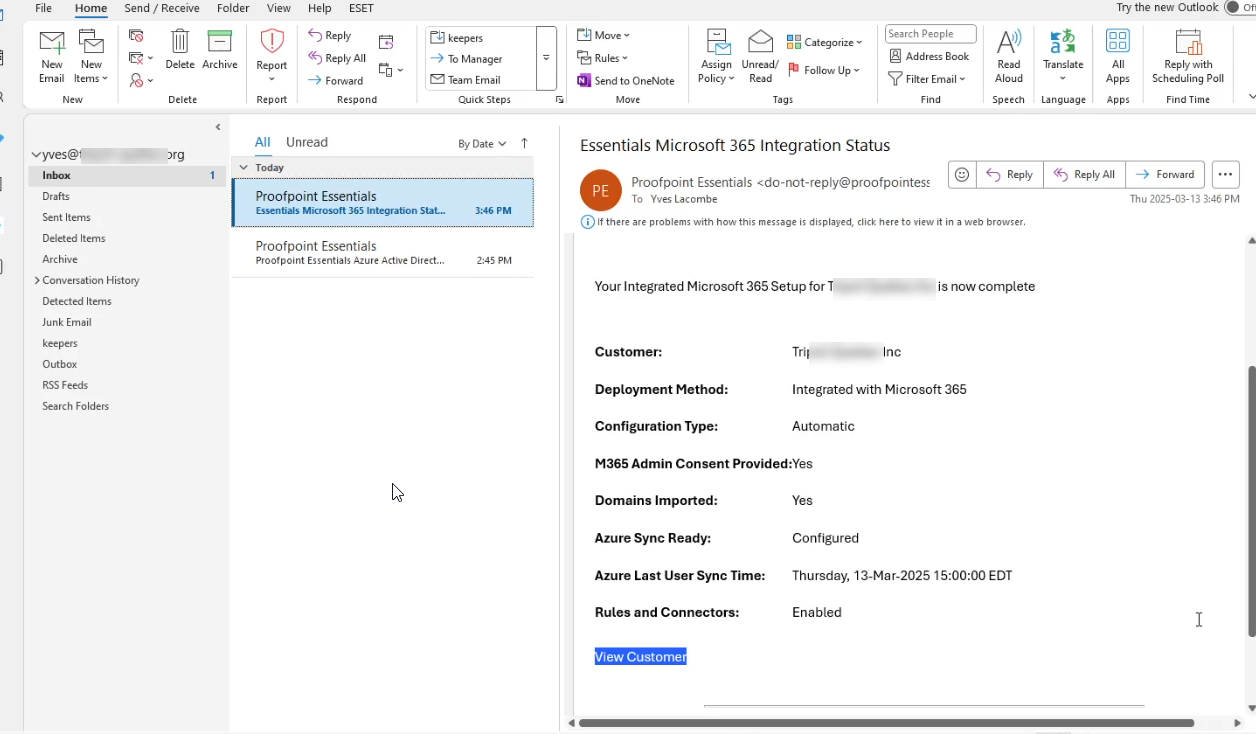Open the Deleted Items folder

click(x=73, y=238)
